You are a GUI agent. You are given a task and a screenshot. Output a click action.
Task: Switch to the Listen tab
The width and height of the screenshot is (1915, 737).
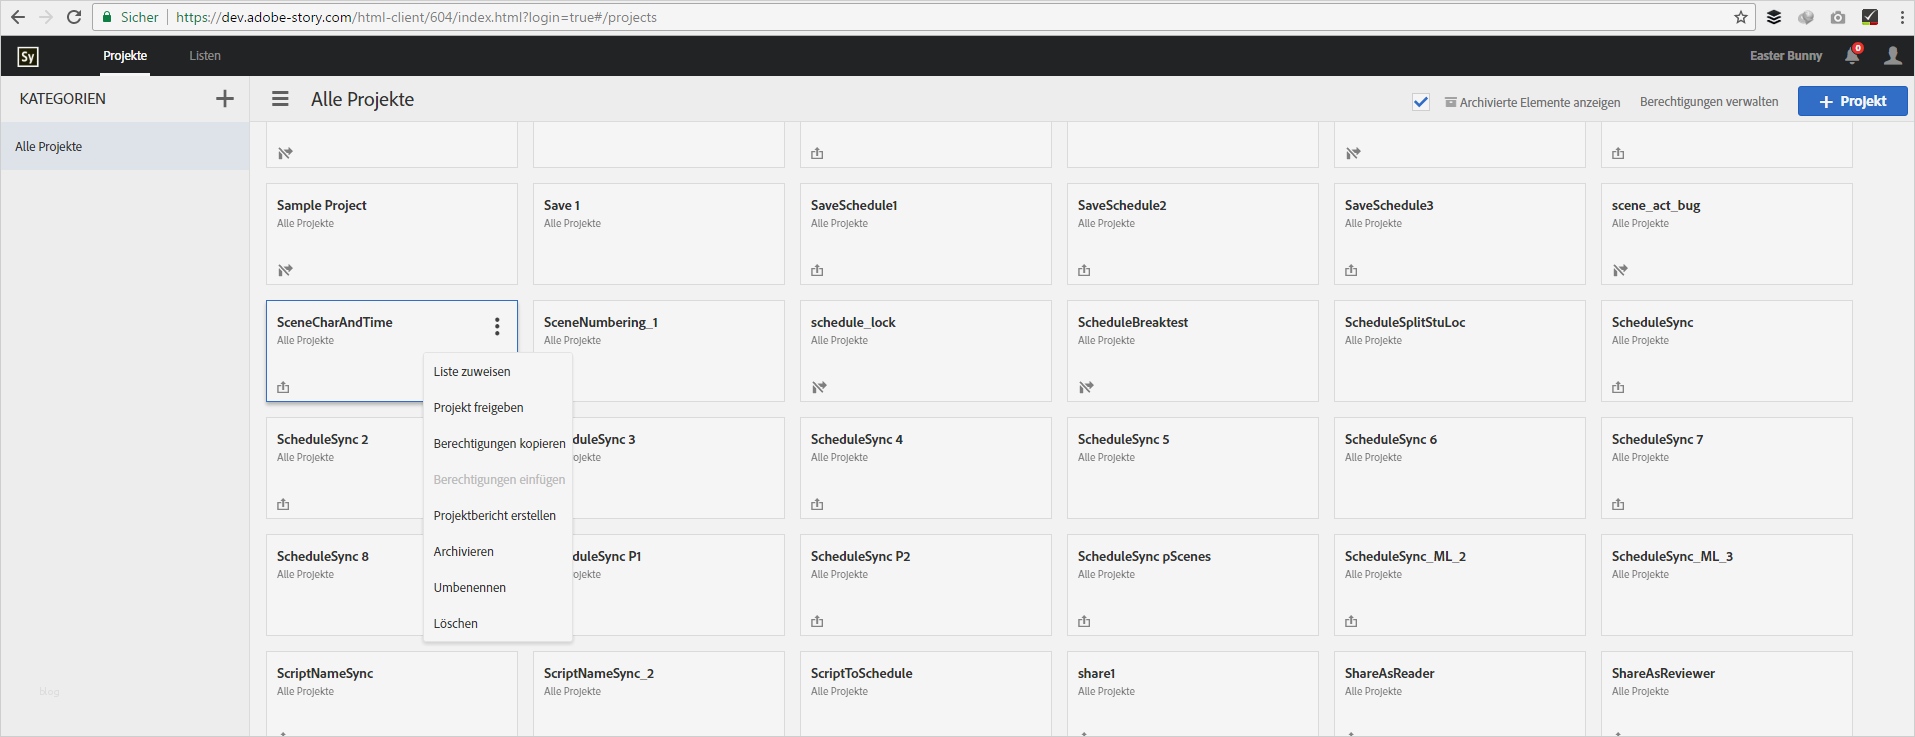[x=205, y=56]
